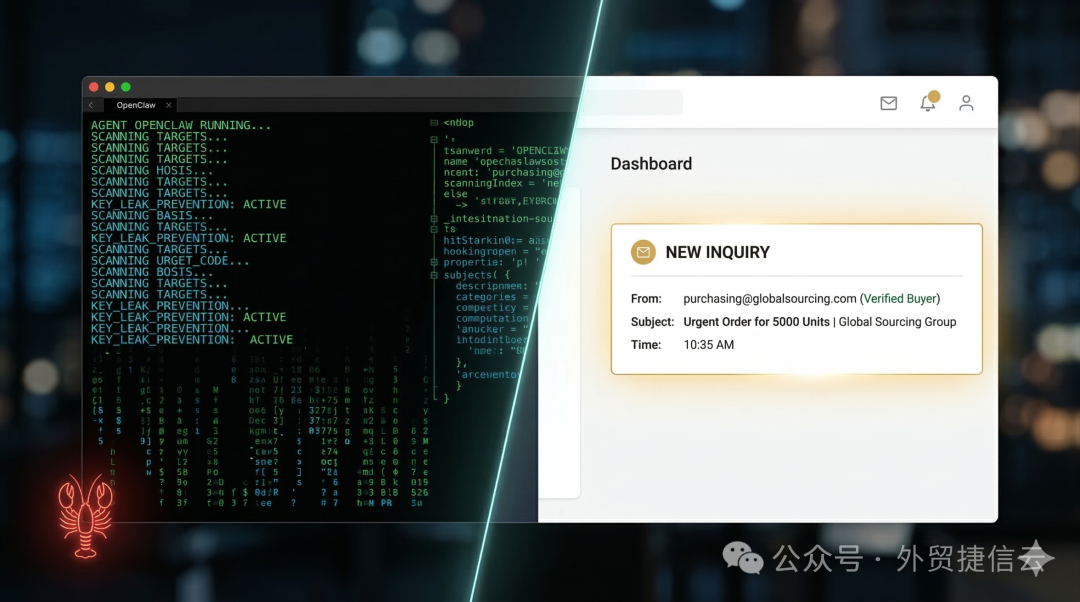
Task: Click the Dashboard heading
Action: point(651,164)
